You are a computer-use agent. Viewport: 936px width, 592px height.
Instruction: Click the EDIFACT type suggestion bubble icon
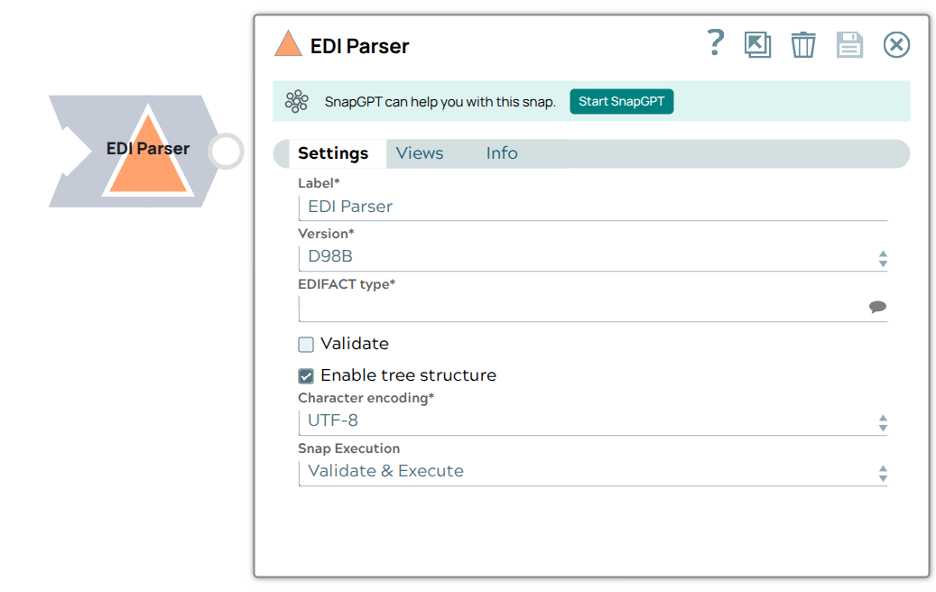(877, 307)
